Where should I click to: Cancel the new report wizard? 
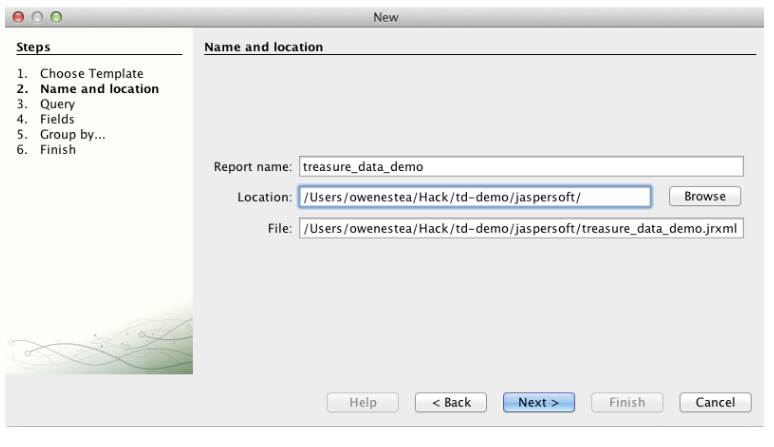point(715,402)
